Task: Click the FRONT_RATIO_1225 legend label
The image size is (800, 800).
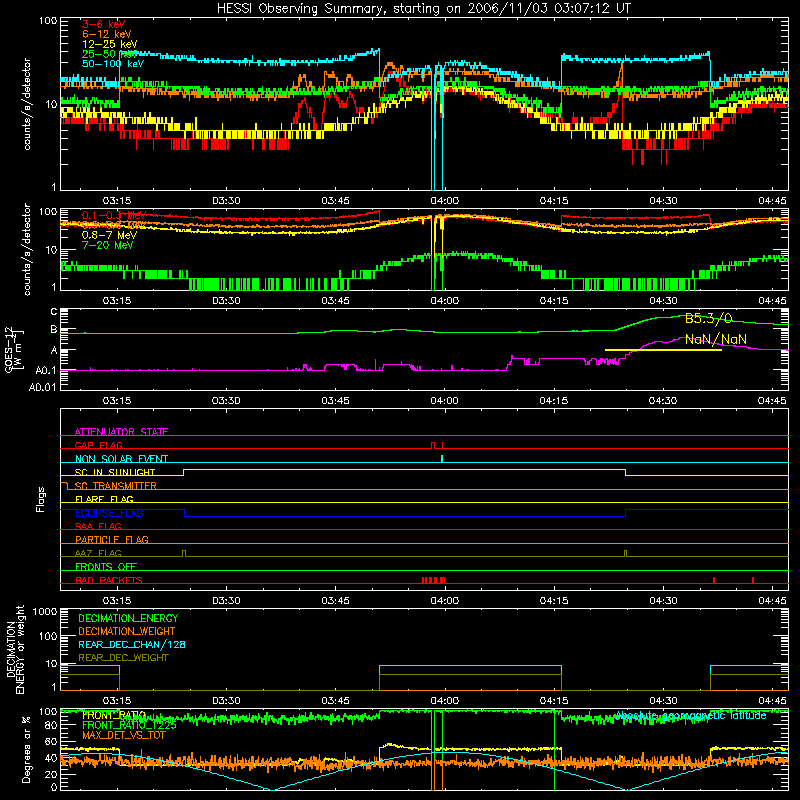Action: coord(129,725)
